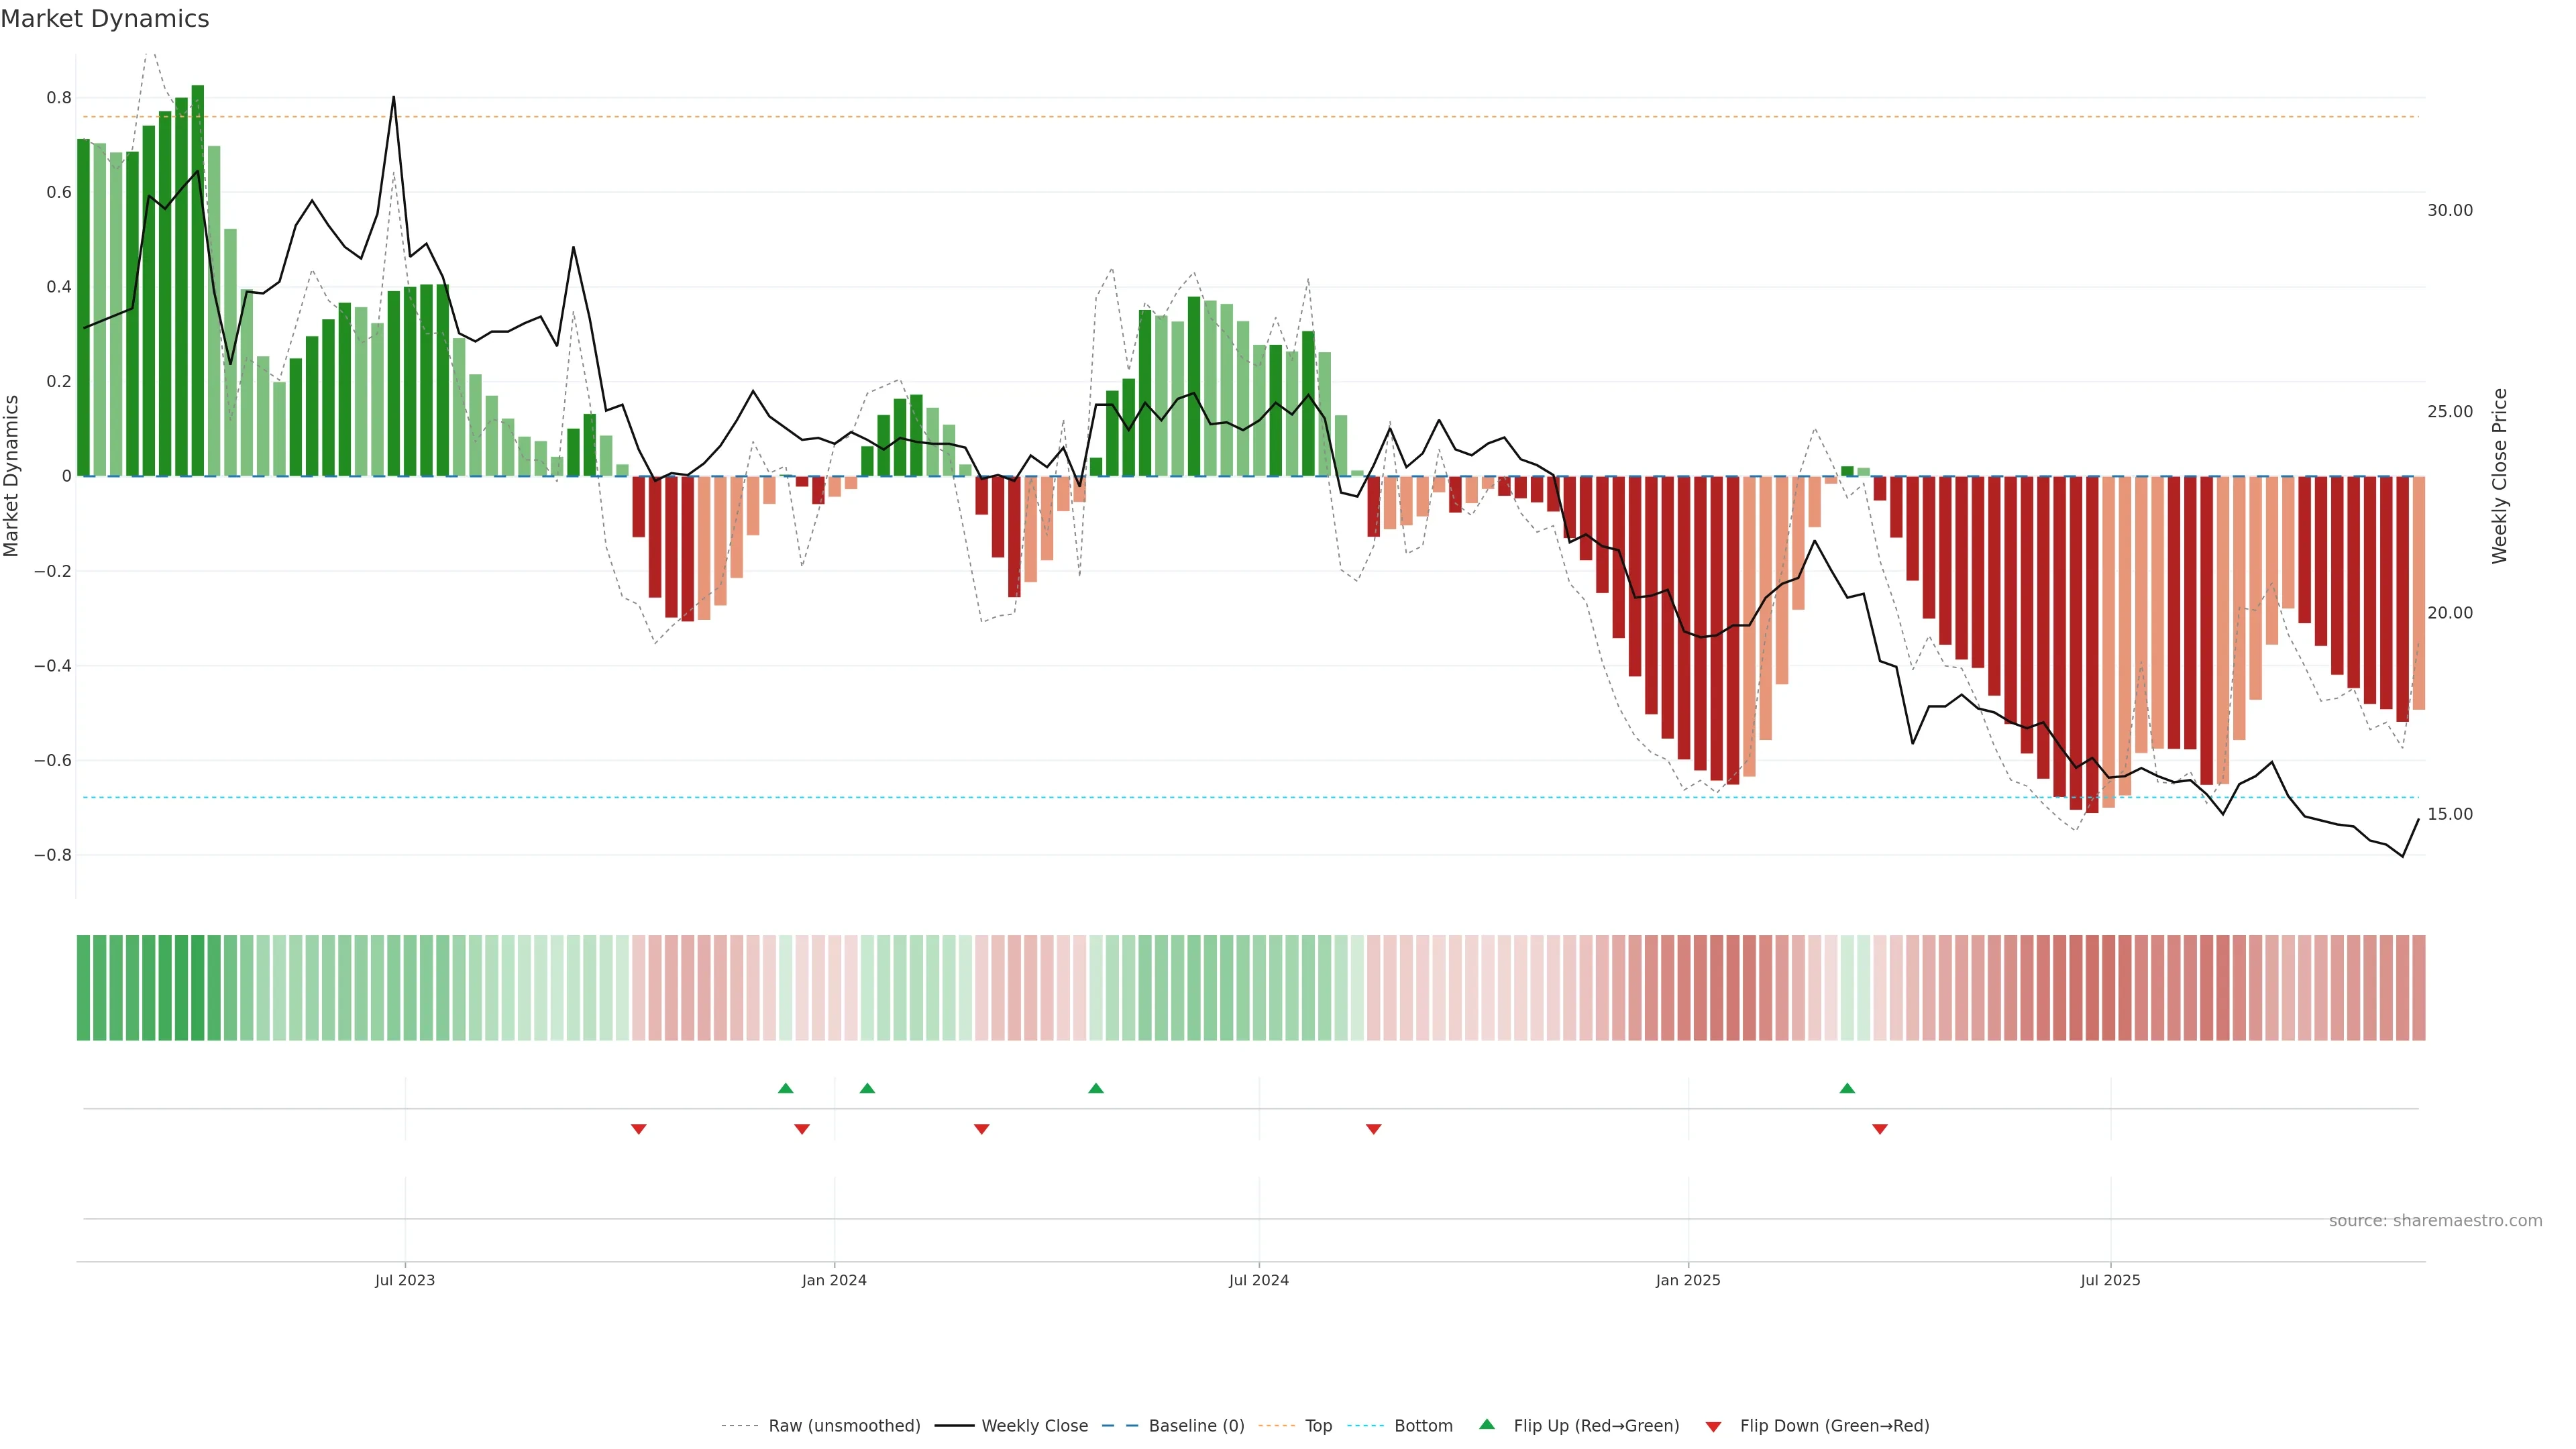This screenshot has width=2576, height=1449.
Task: Toggle the Weekly Close legend entry
Action: 1034,1425
